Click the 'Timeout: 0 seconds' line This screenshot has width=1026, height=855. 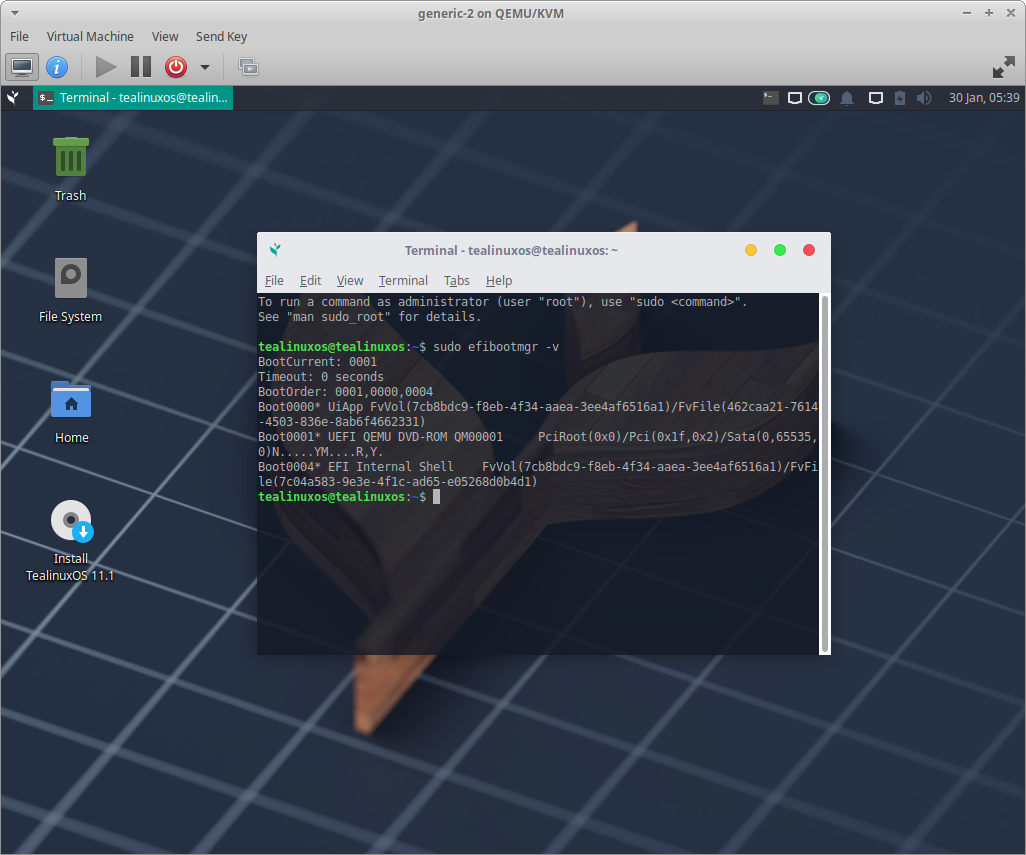[321, 377]
